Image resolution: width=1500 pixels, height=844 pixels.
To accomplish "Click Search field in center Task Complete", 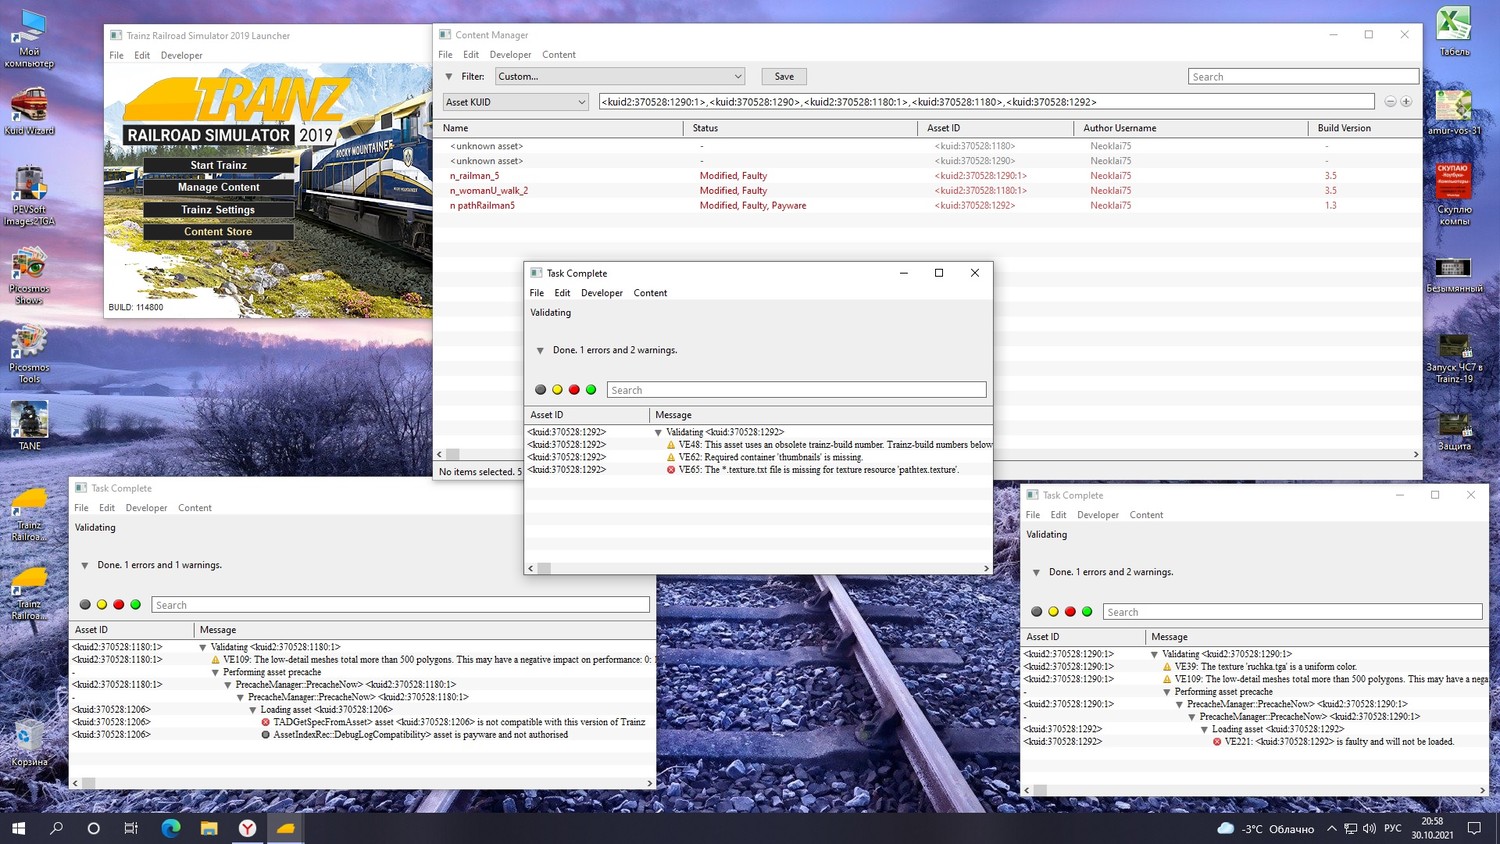I will tap(796, 390).
